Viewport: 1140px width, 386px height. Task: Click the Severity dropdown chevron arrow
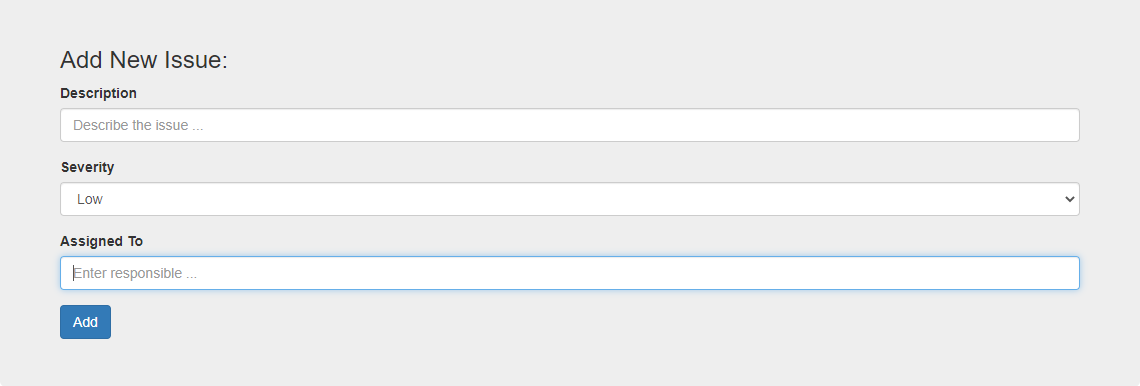(x=1069, y=199)
